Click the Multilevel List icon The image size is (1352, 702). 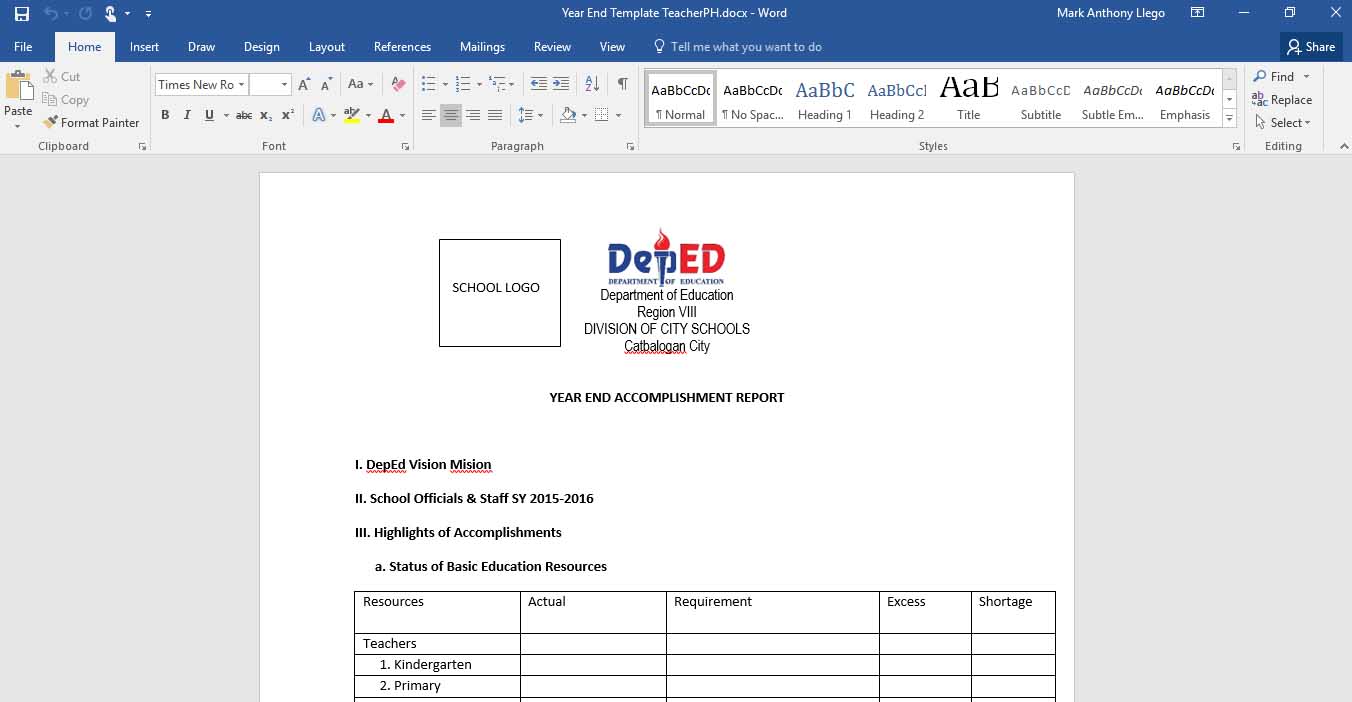(x=496, y=84)
